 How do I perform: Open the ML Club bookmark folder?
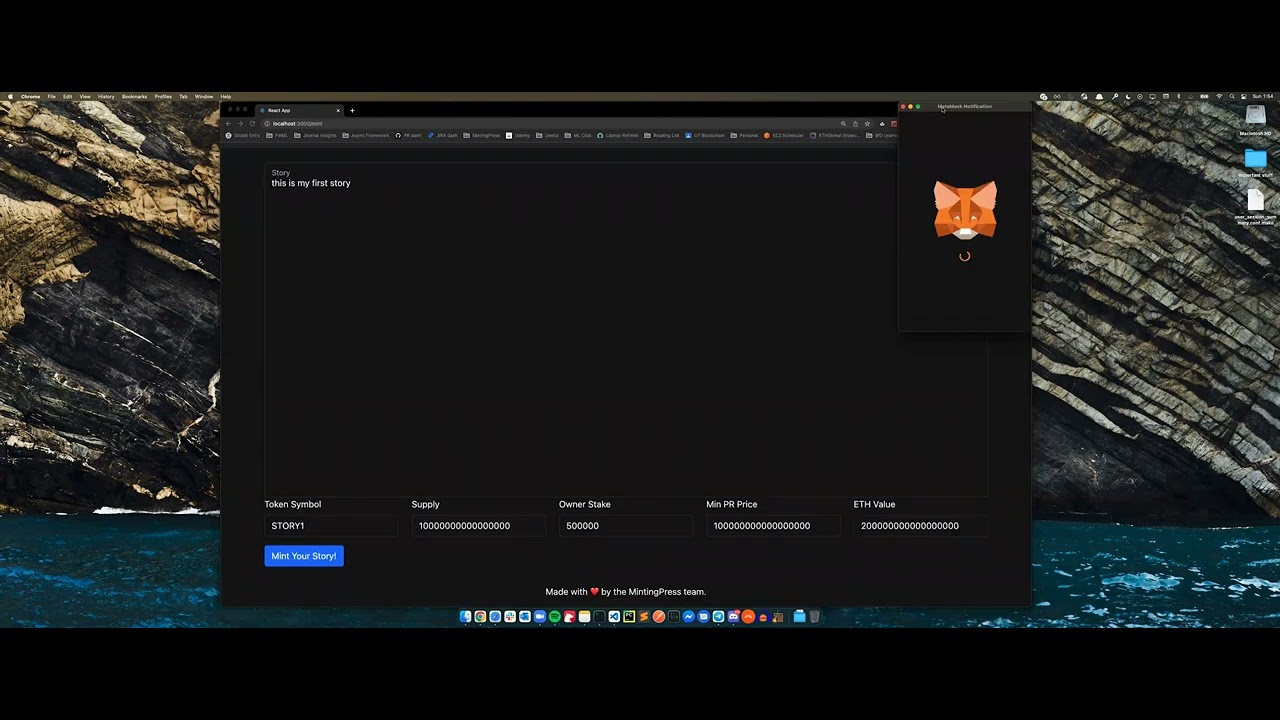579,135
